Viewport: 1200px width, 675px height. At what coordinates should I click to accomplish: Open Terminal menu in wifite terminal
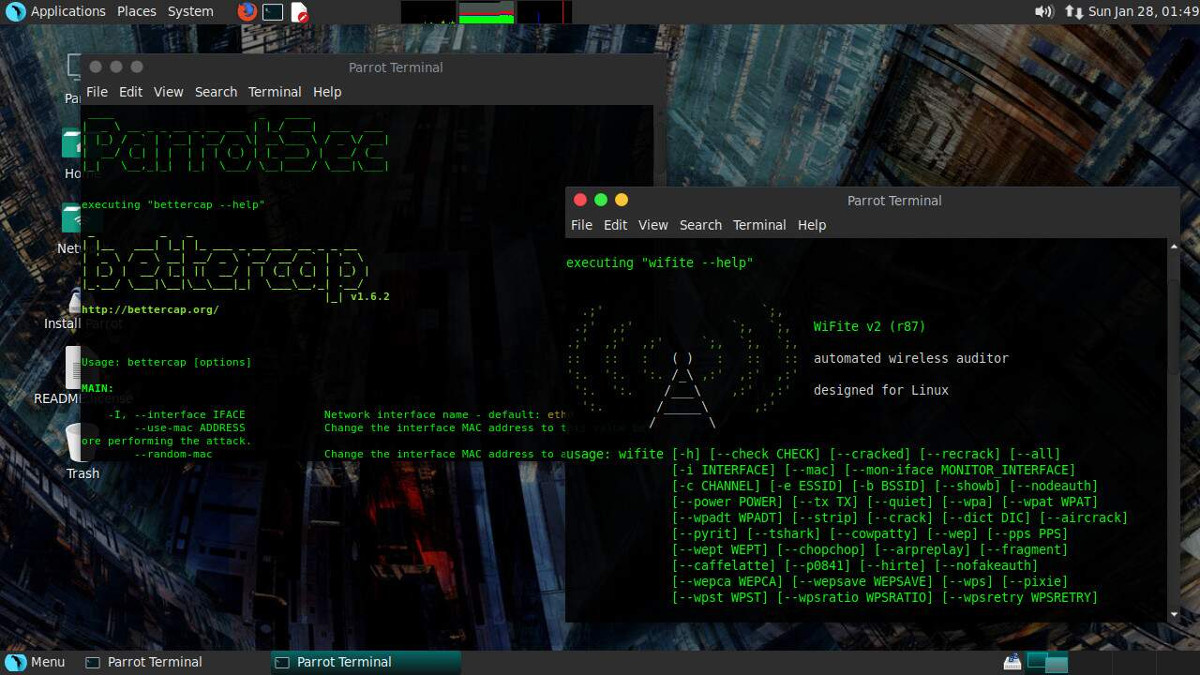[x=760, y=225]
